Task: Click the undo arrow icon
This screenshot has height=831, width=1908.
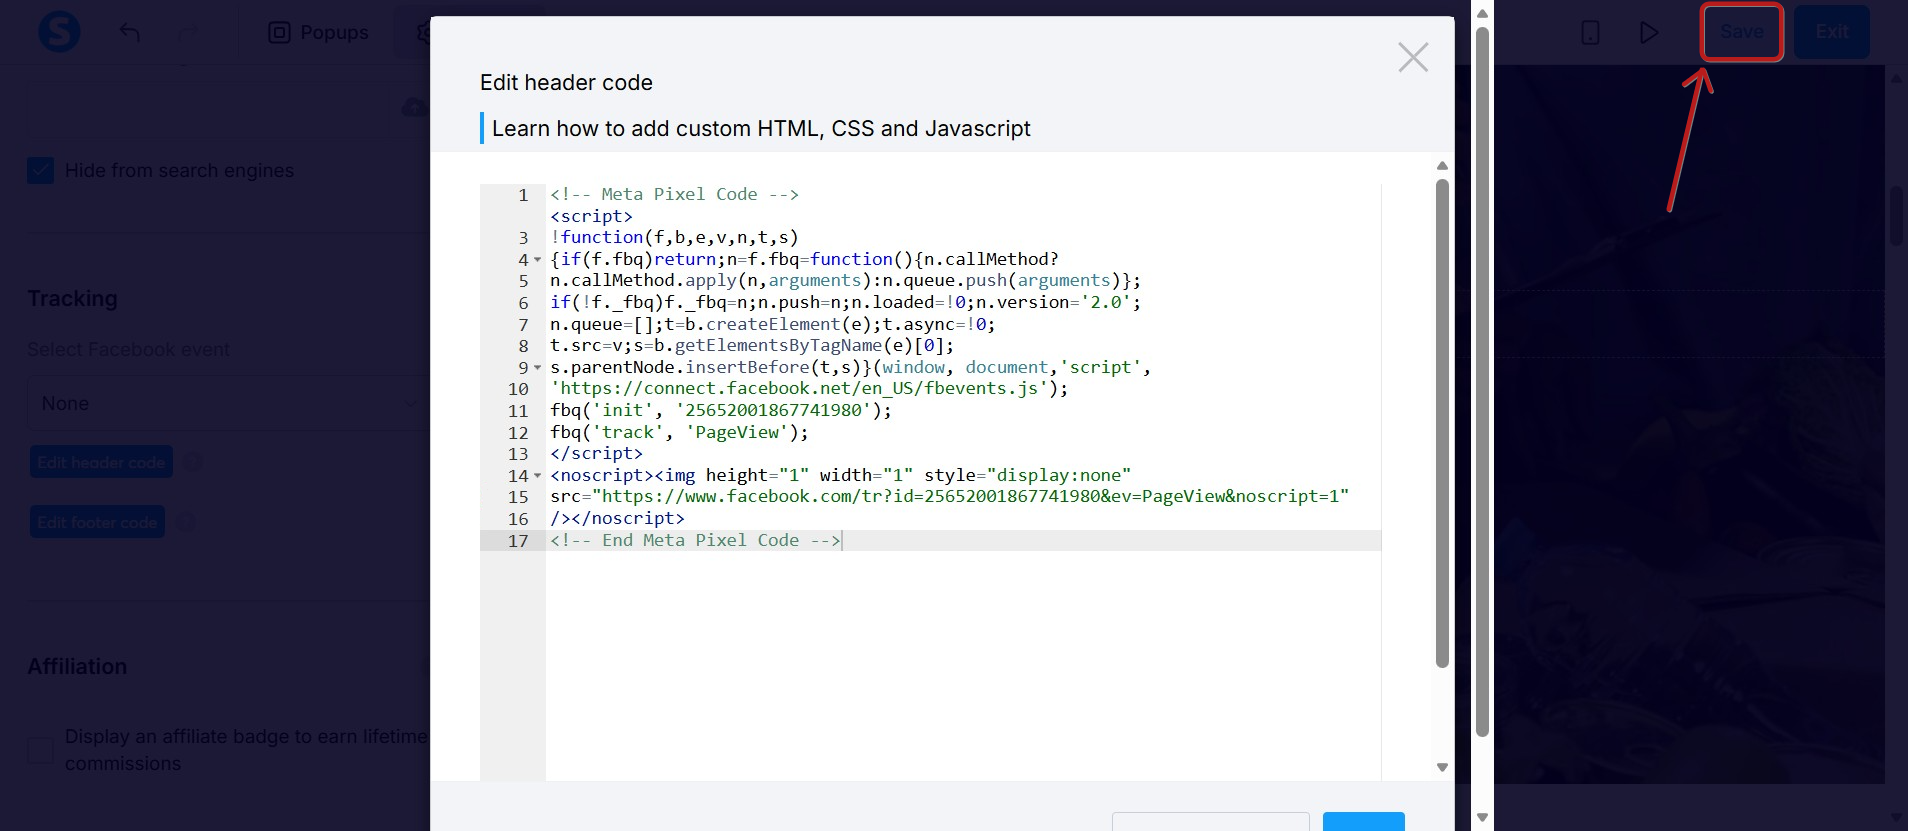Action: tap(130, 32)
